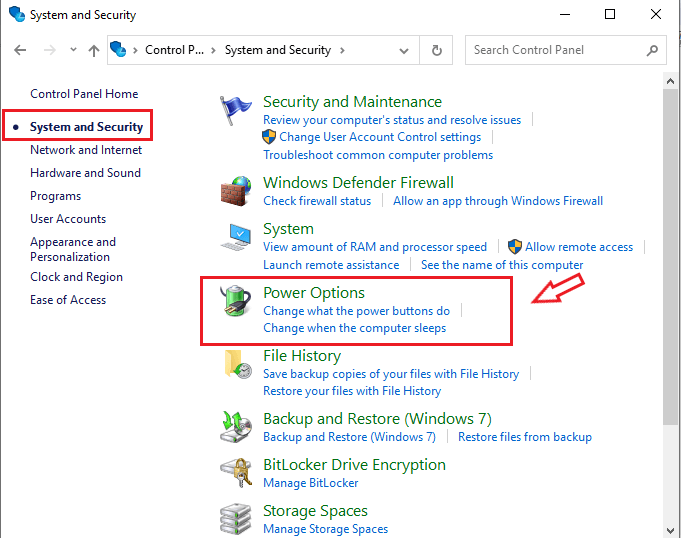Image resolution: width=681 pixels, height=538 pixels.
Task: Open Network and Internet category
Action: (x=86, y=150)
